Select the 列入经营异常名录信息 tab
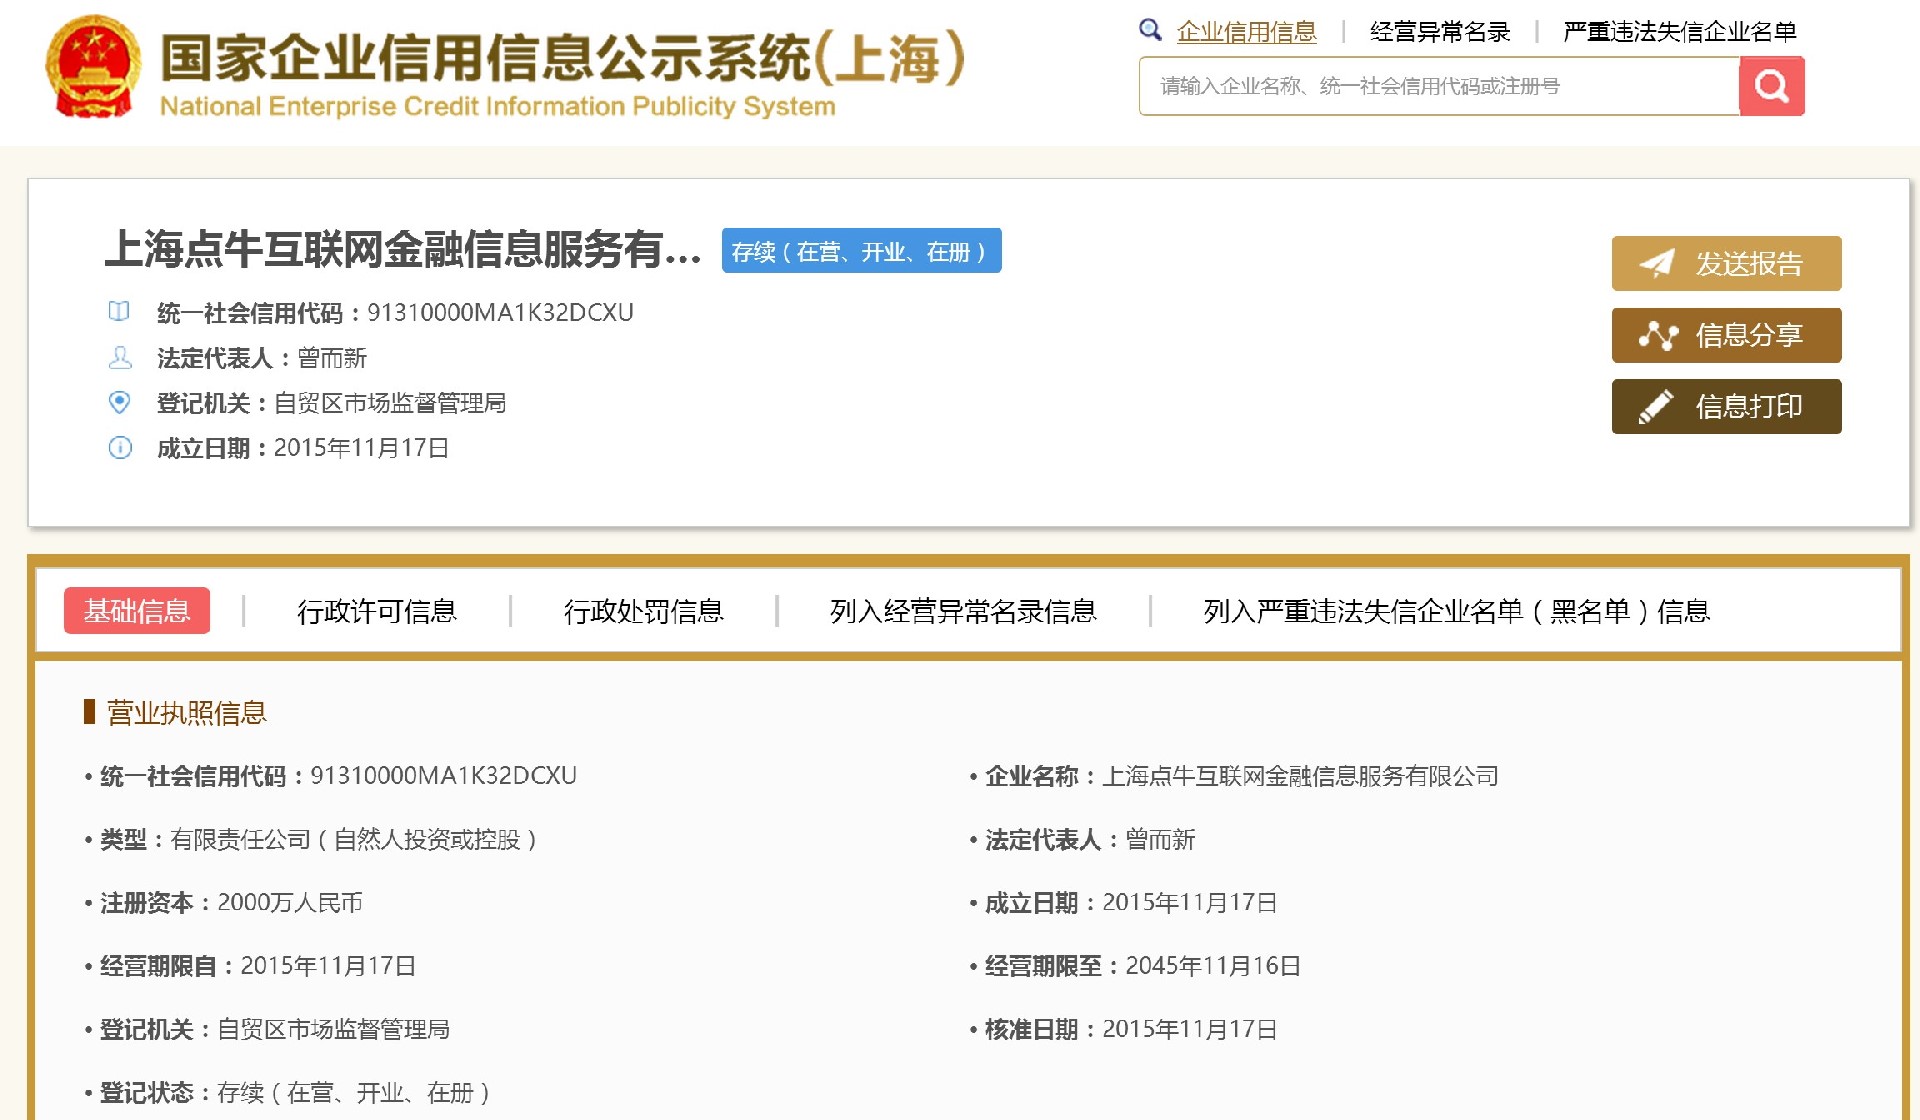The height and width of the screenshot is (1120, 1920). point(963,611)
